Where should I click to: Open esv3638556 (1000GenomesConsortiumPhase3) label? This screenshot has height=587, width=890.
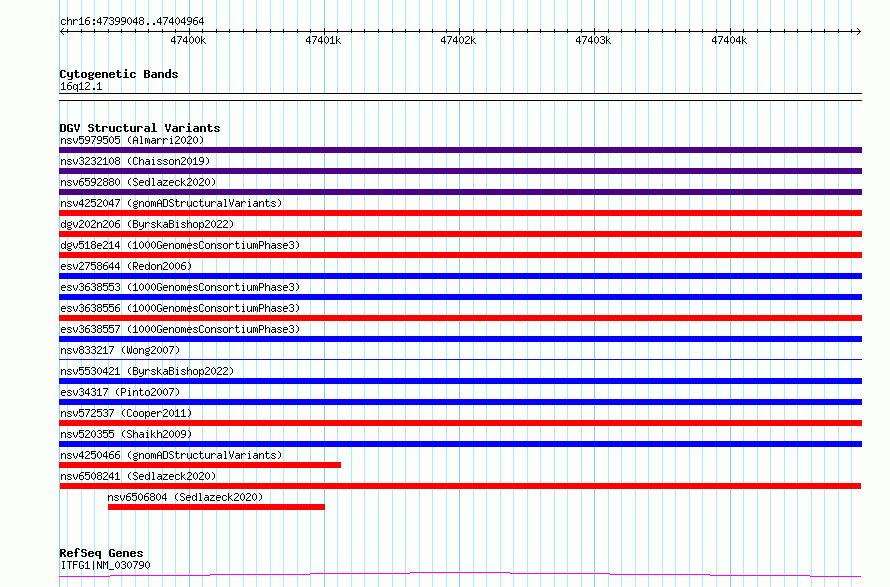pos(180,308)
